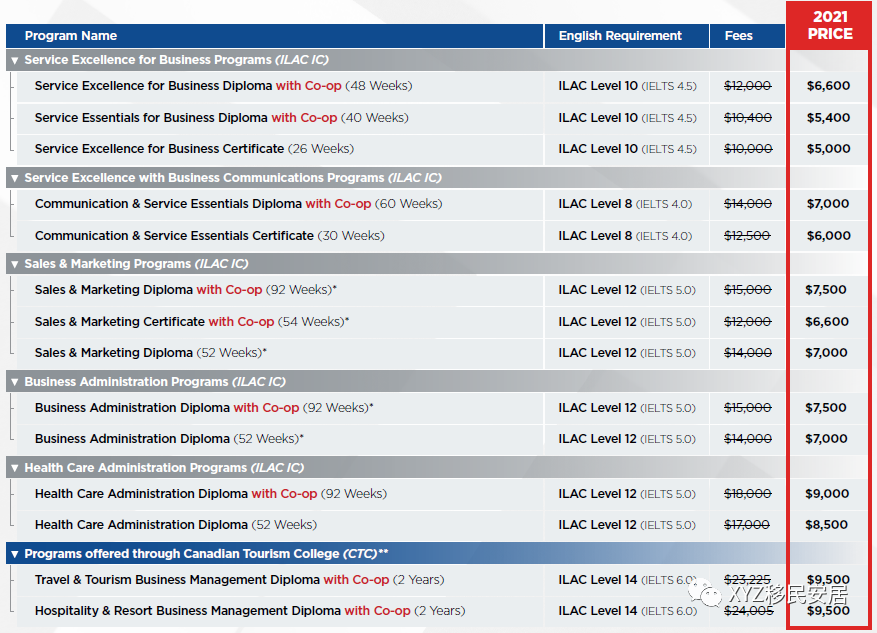Select Sales & Marketing Diploma (52 Weeks)

[x=150, y=353]
